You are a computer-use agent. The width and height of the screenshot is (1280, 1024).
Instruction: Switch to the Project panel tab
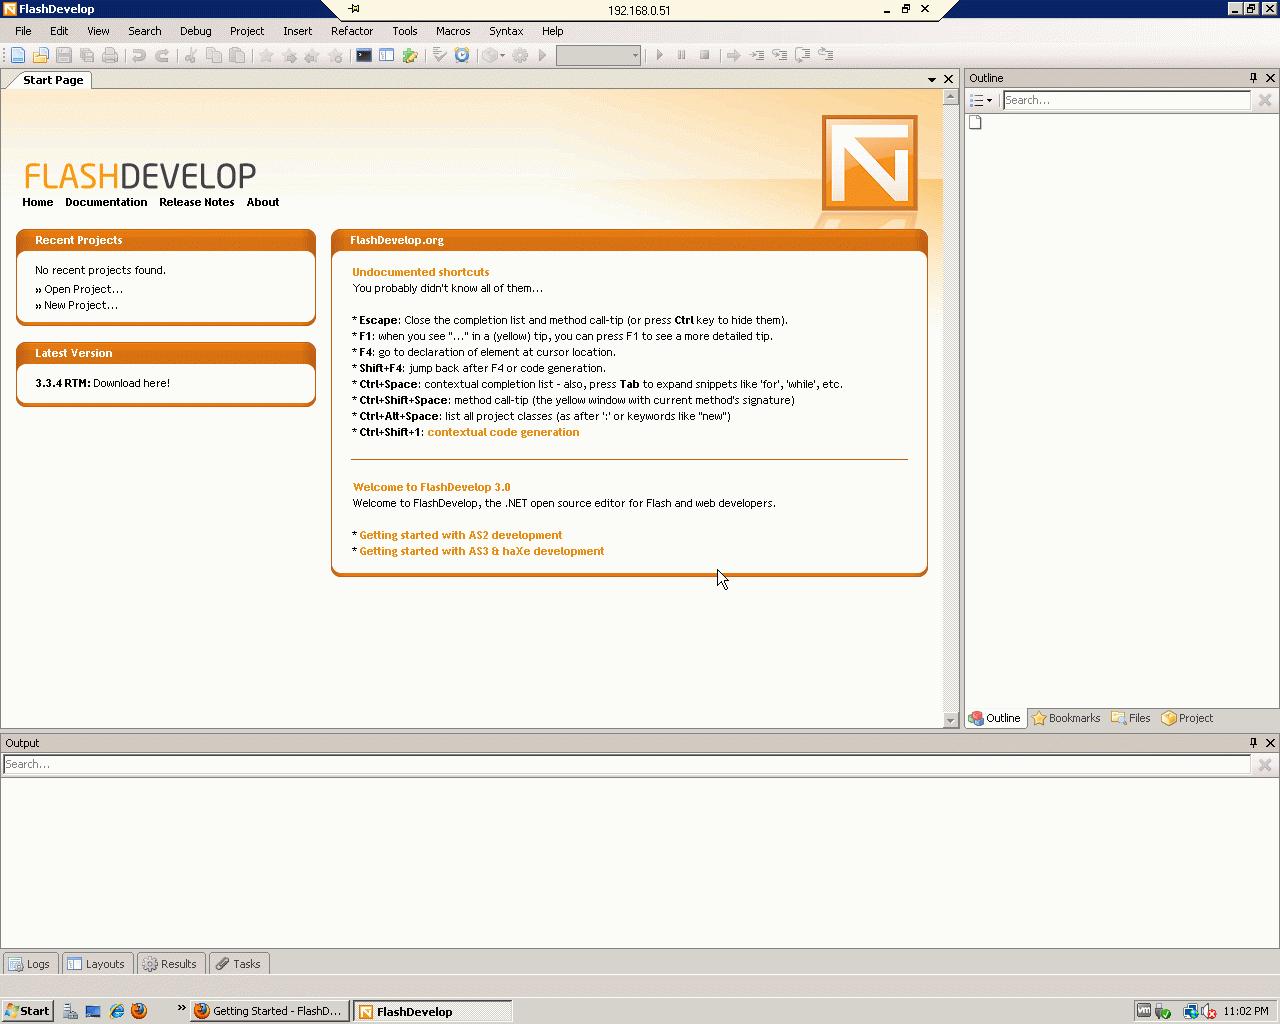1187,718
